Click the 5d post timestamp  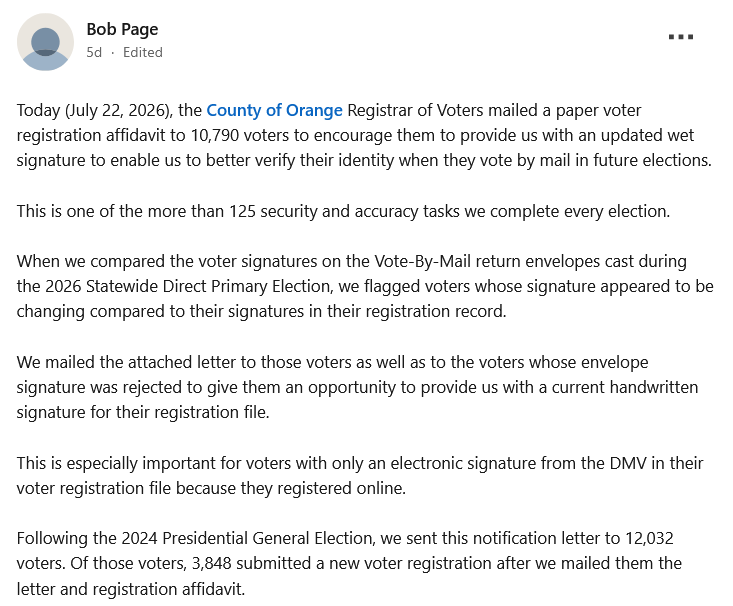click(94, 52)
